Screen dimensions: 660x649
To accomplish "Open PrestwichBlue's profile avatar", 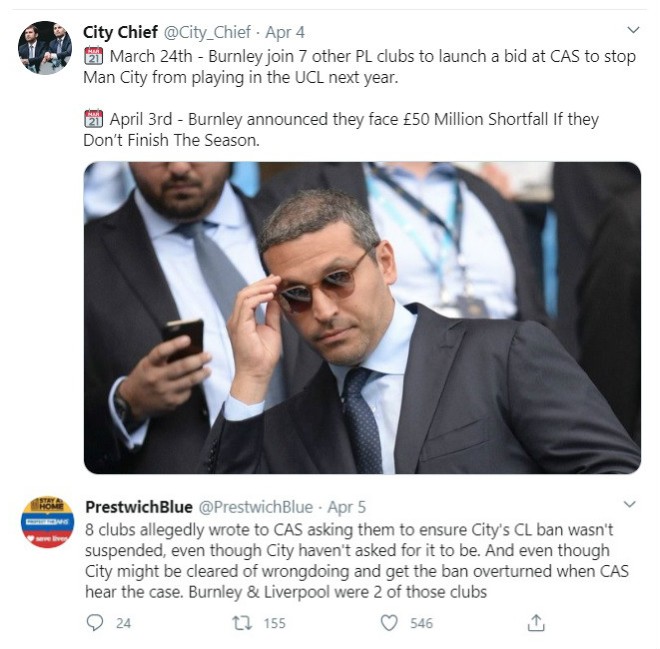I will coord(45,521).
